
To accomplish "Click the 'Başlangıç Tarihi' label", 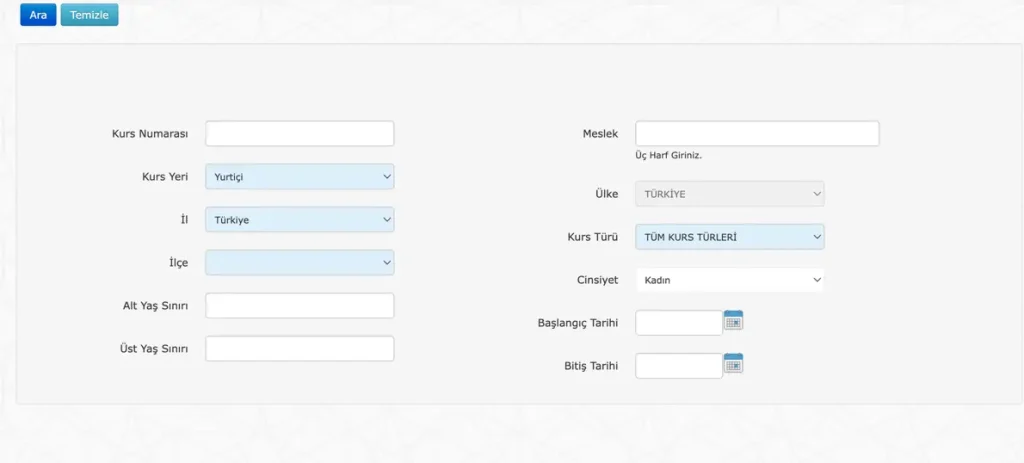I will pyautogui.click(x=578, y=323).
